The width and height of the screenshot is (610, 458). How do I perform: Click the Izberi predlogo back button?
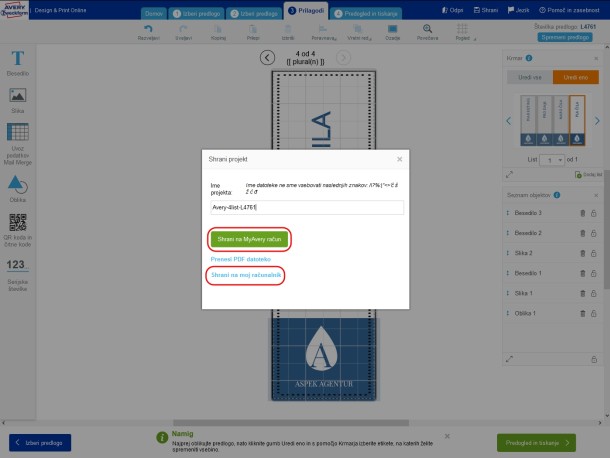pyautogui.click(x=40, y=443)
